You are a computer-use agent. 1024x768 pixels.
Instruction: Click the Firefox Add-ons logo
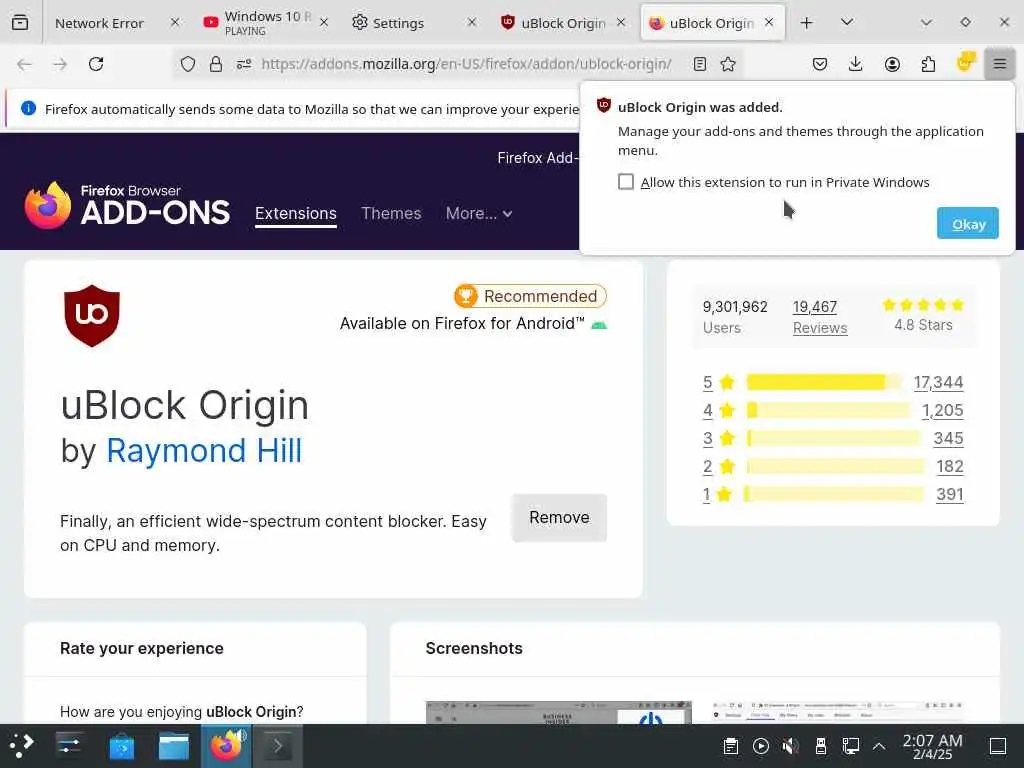pos(127,205)
